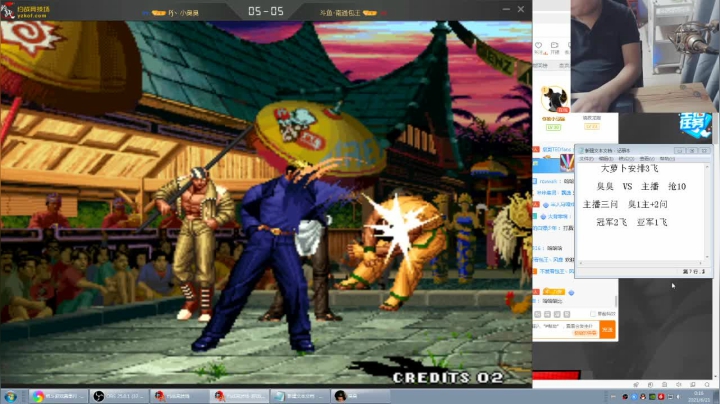Click the video camera icon beside the heart
The height and width of the screenshot is (404, 720).
click(555, 45)
